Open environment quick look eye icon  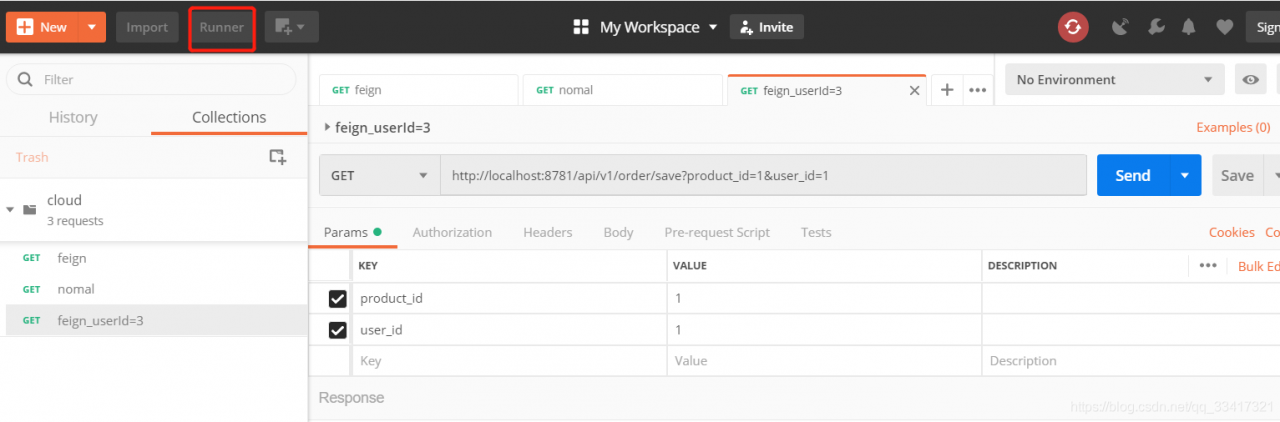1250,80
